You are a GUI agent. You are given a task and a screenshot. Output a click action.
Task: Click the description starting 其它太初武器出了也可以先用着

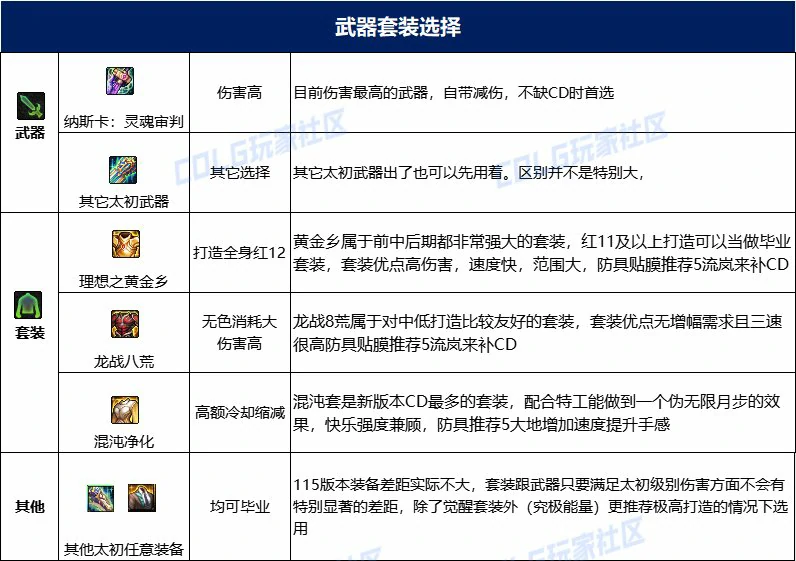pos(469,173)
